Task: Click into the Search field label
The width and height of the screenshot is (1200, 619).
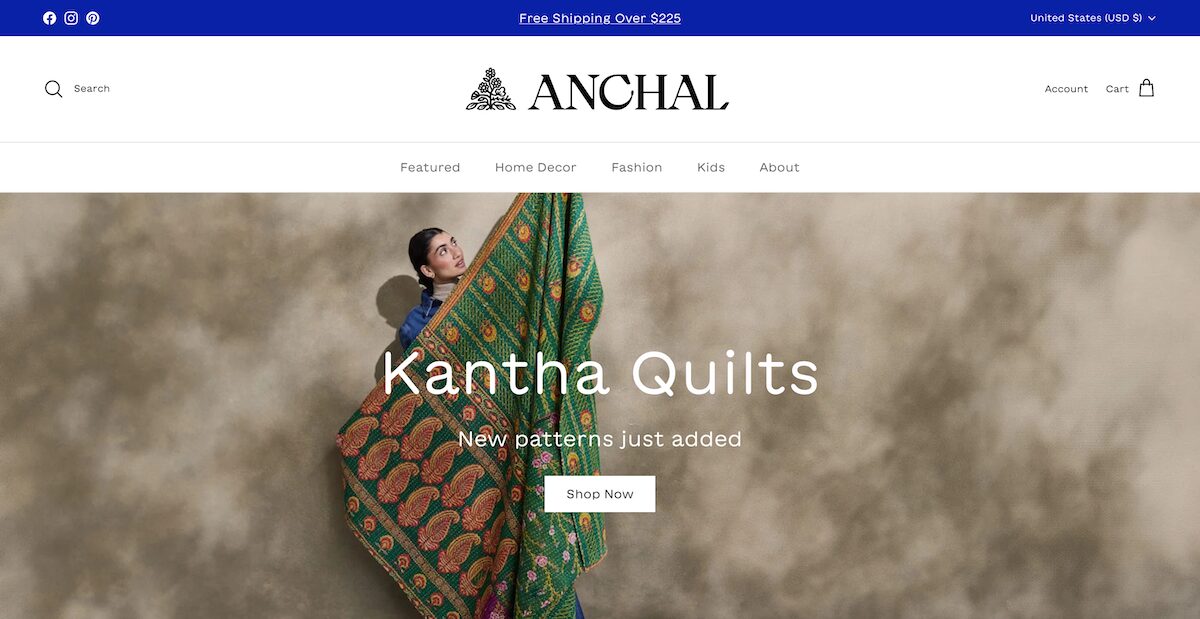Action: click(92, 89)
